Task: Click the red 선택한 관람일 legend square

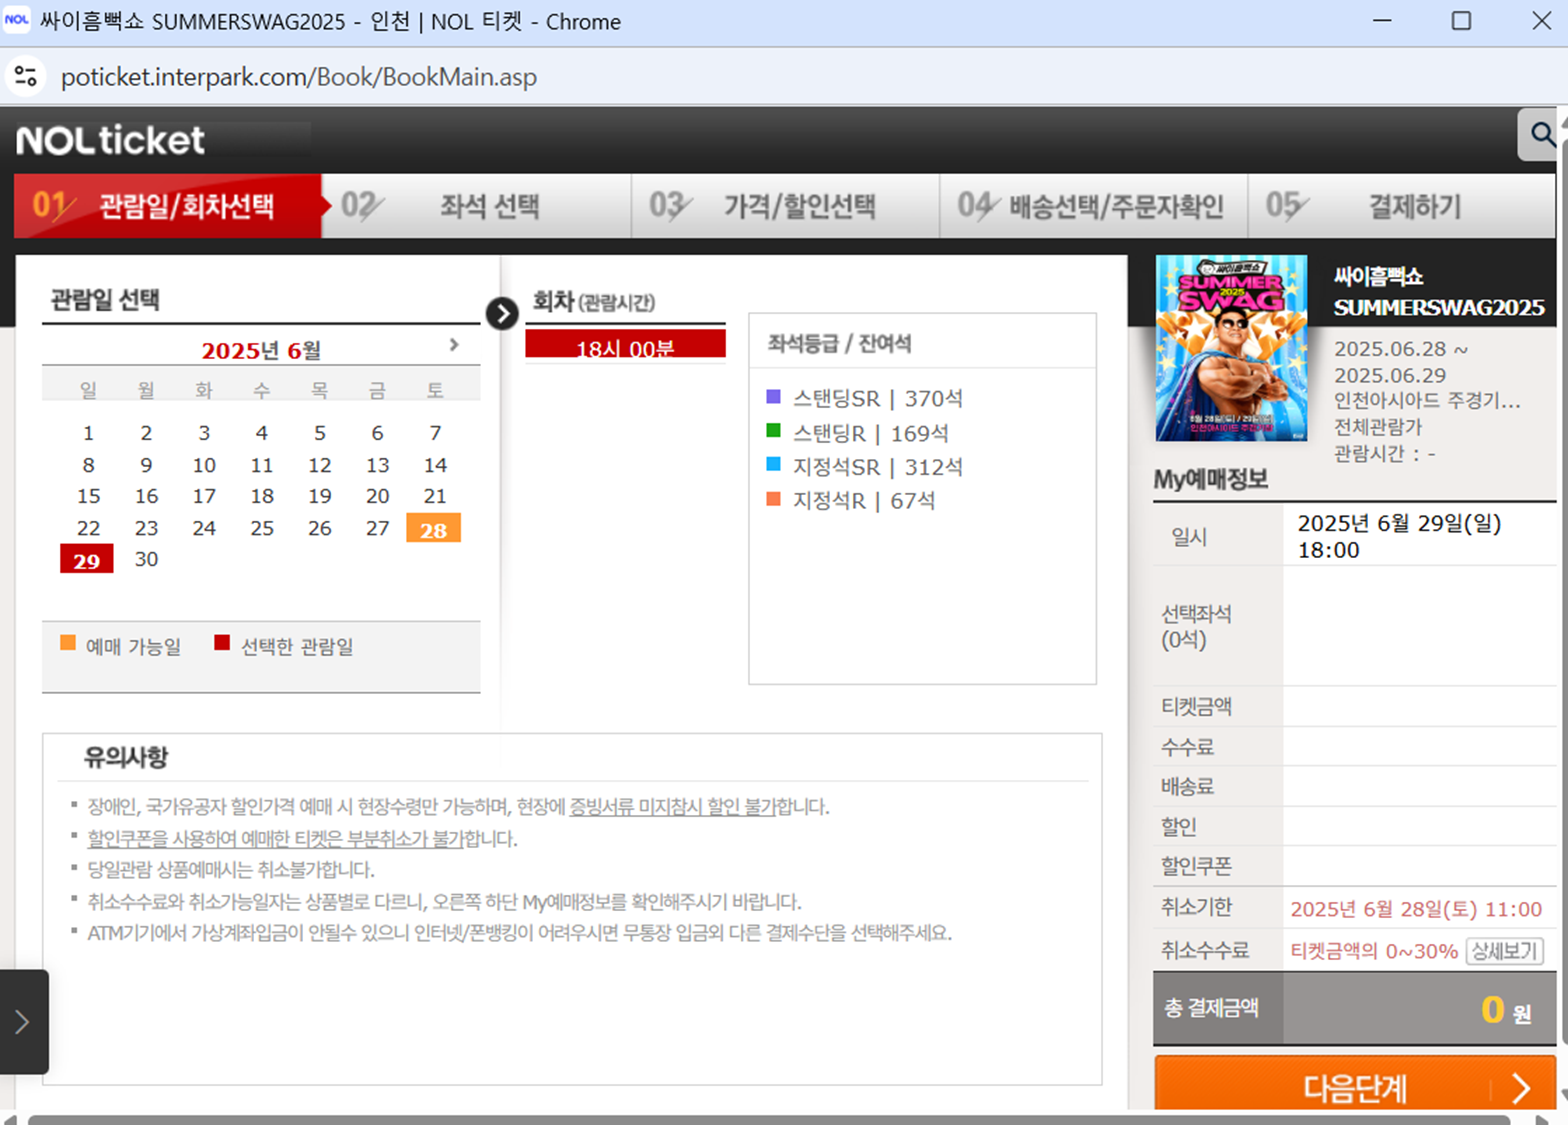Action: (x=222, y=643)
